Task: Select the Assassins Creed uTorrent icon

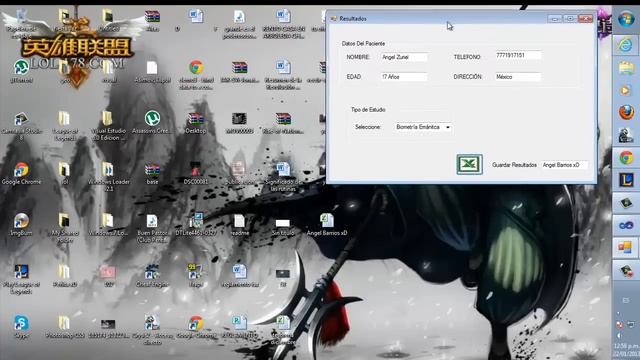Action: pyautogui.click(x=152, y=122)
